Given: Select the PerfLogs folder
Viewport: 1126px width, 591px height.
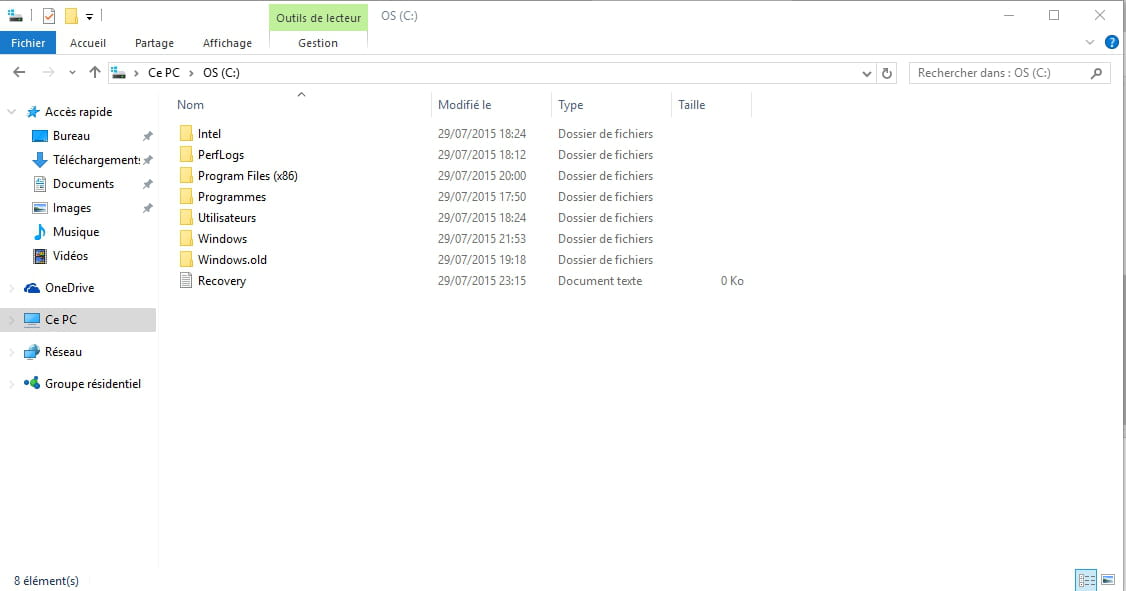Looking at the screenshot, I should pyautogui.click(x=220, y=154).
